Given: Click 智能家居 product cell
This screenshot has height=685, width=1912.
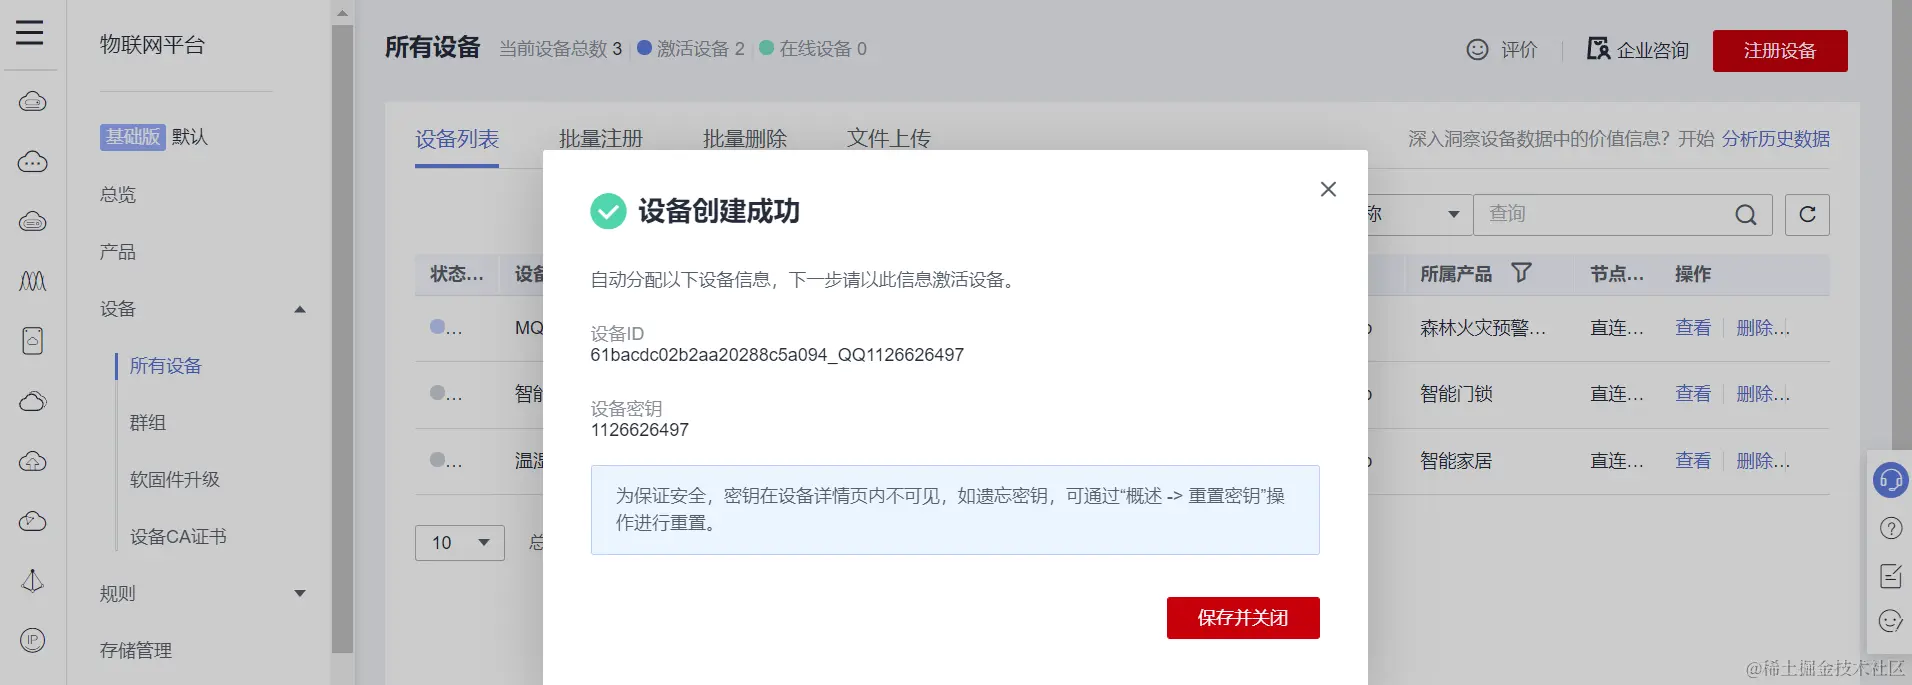Looking at the screenshot, I should point(1456,461).
